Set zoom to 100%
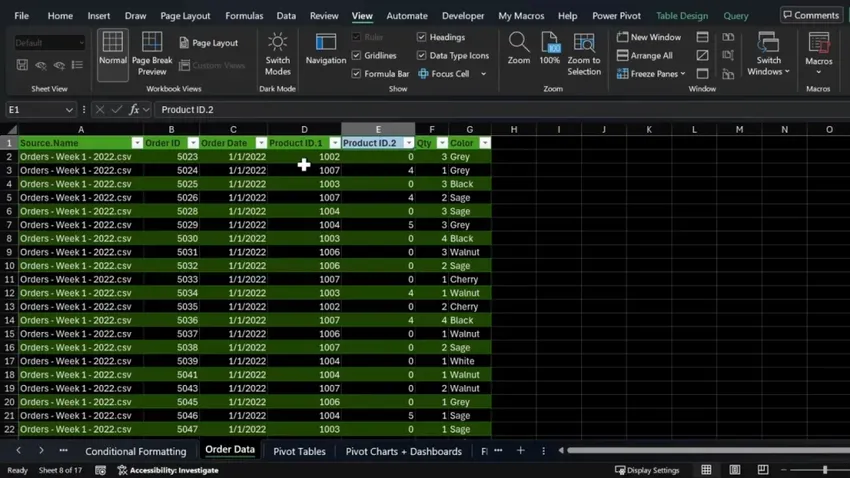 click(549, 49)
